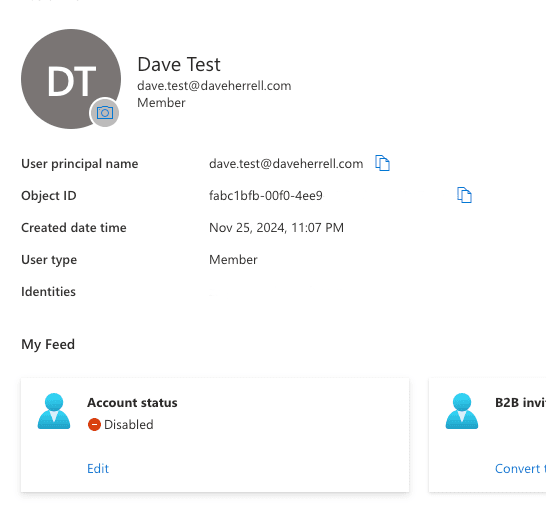Click the Disabled status text
This screenshot has height=520, width=546.
pos(129,425)
